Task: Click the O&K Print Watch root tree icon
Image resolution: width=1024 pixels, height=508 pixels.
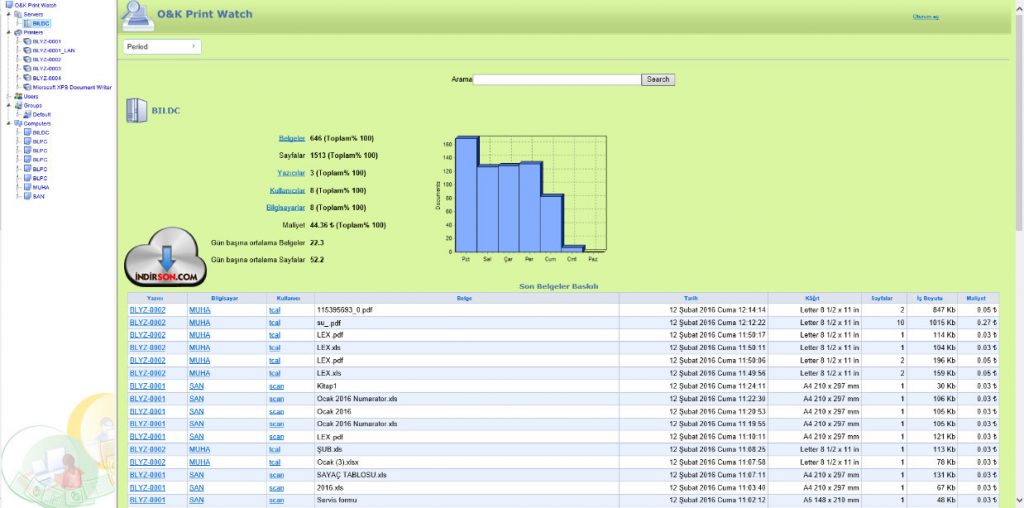Action: point(9,5)
